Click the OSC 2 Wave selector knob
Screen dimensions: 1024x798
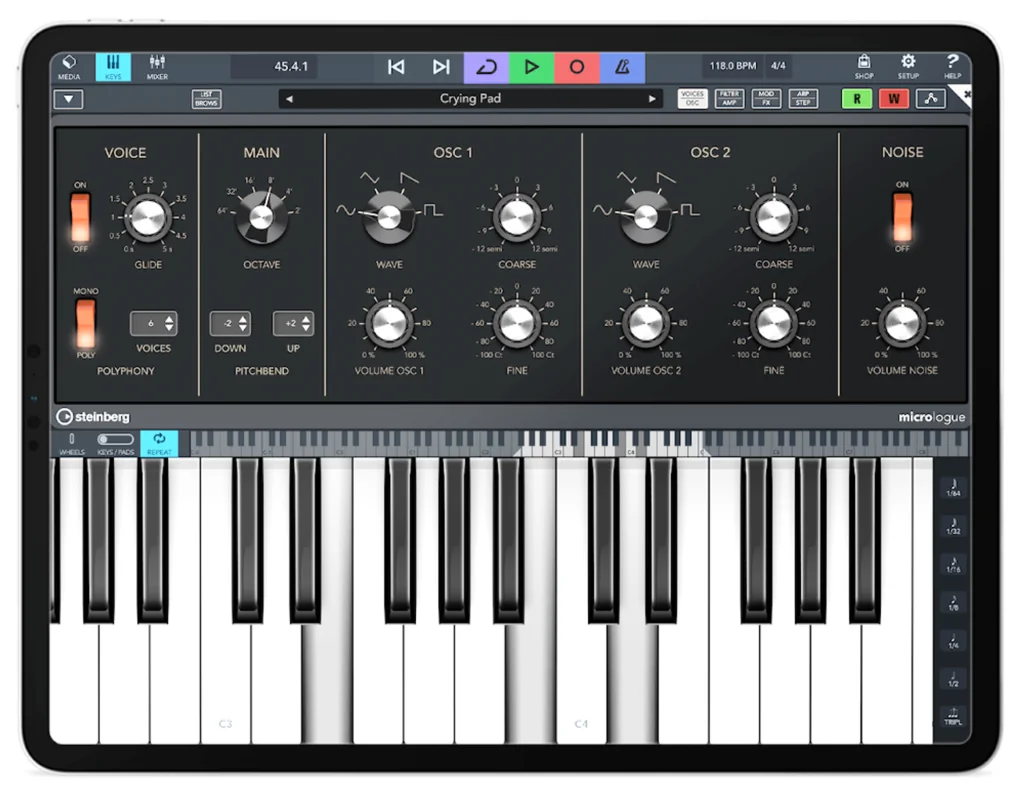tap(646, 217)
